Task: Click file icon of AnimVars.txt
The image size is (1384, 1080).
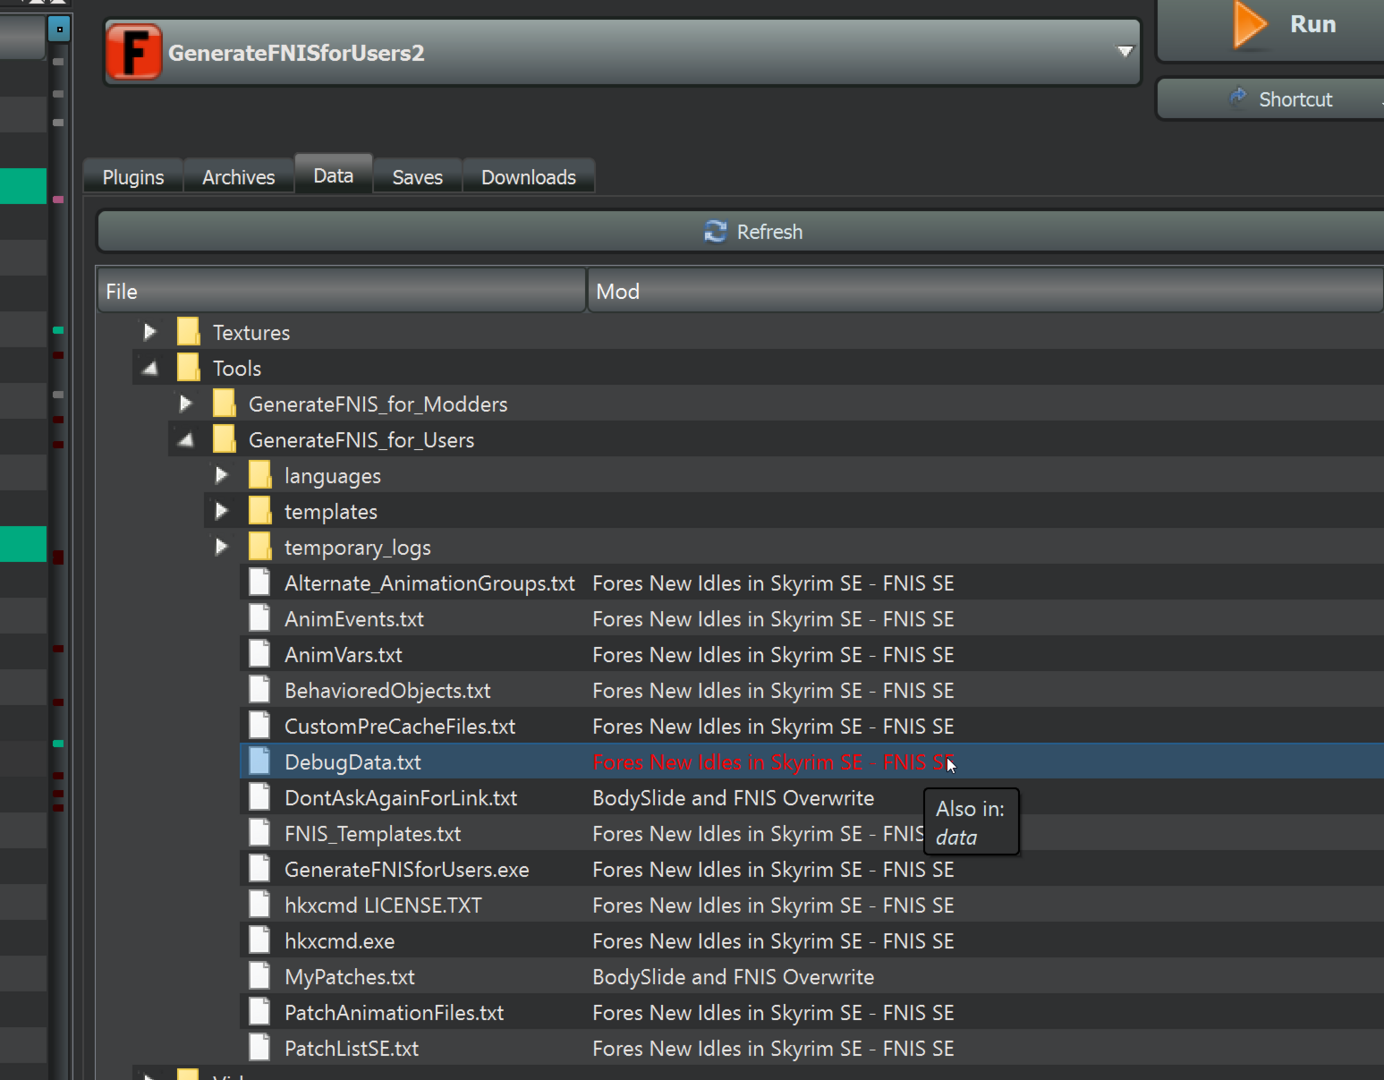Action: tap(260, 654)
